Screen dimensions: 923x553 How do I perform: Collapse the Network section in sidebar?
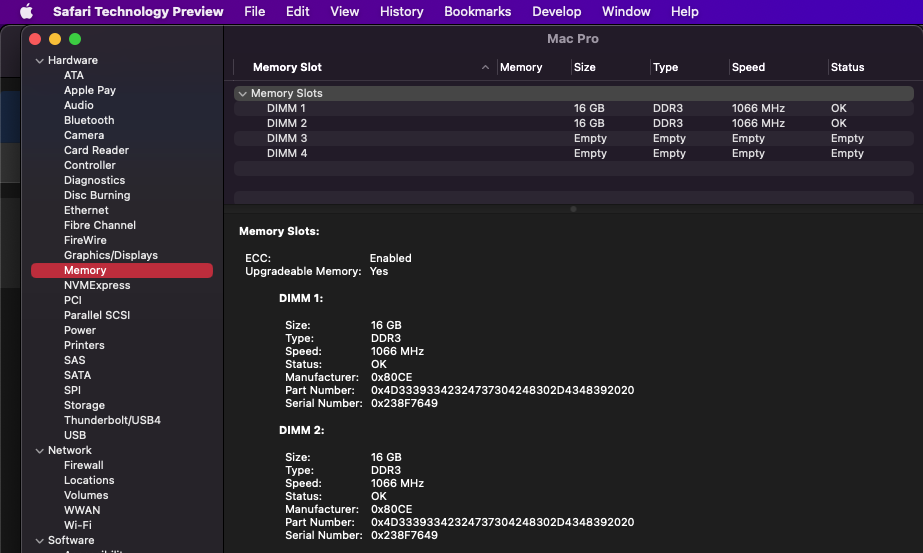click(x=39, y=450)
